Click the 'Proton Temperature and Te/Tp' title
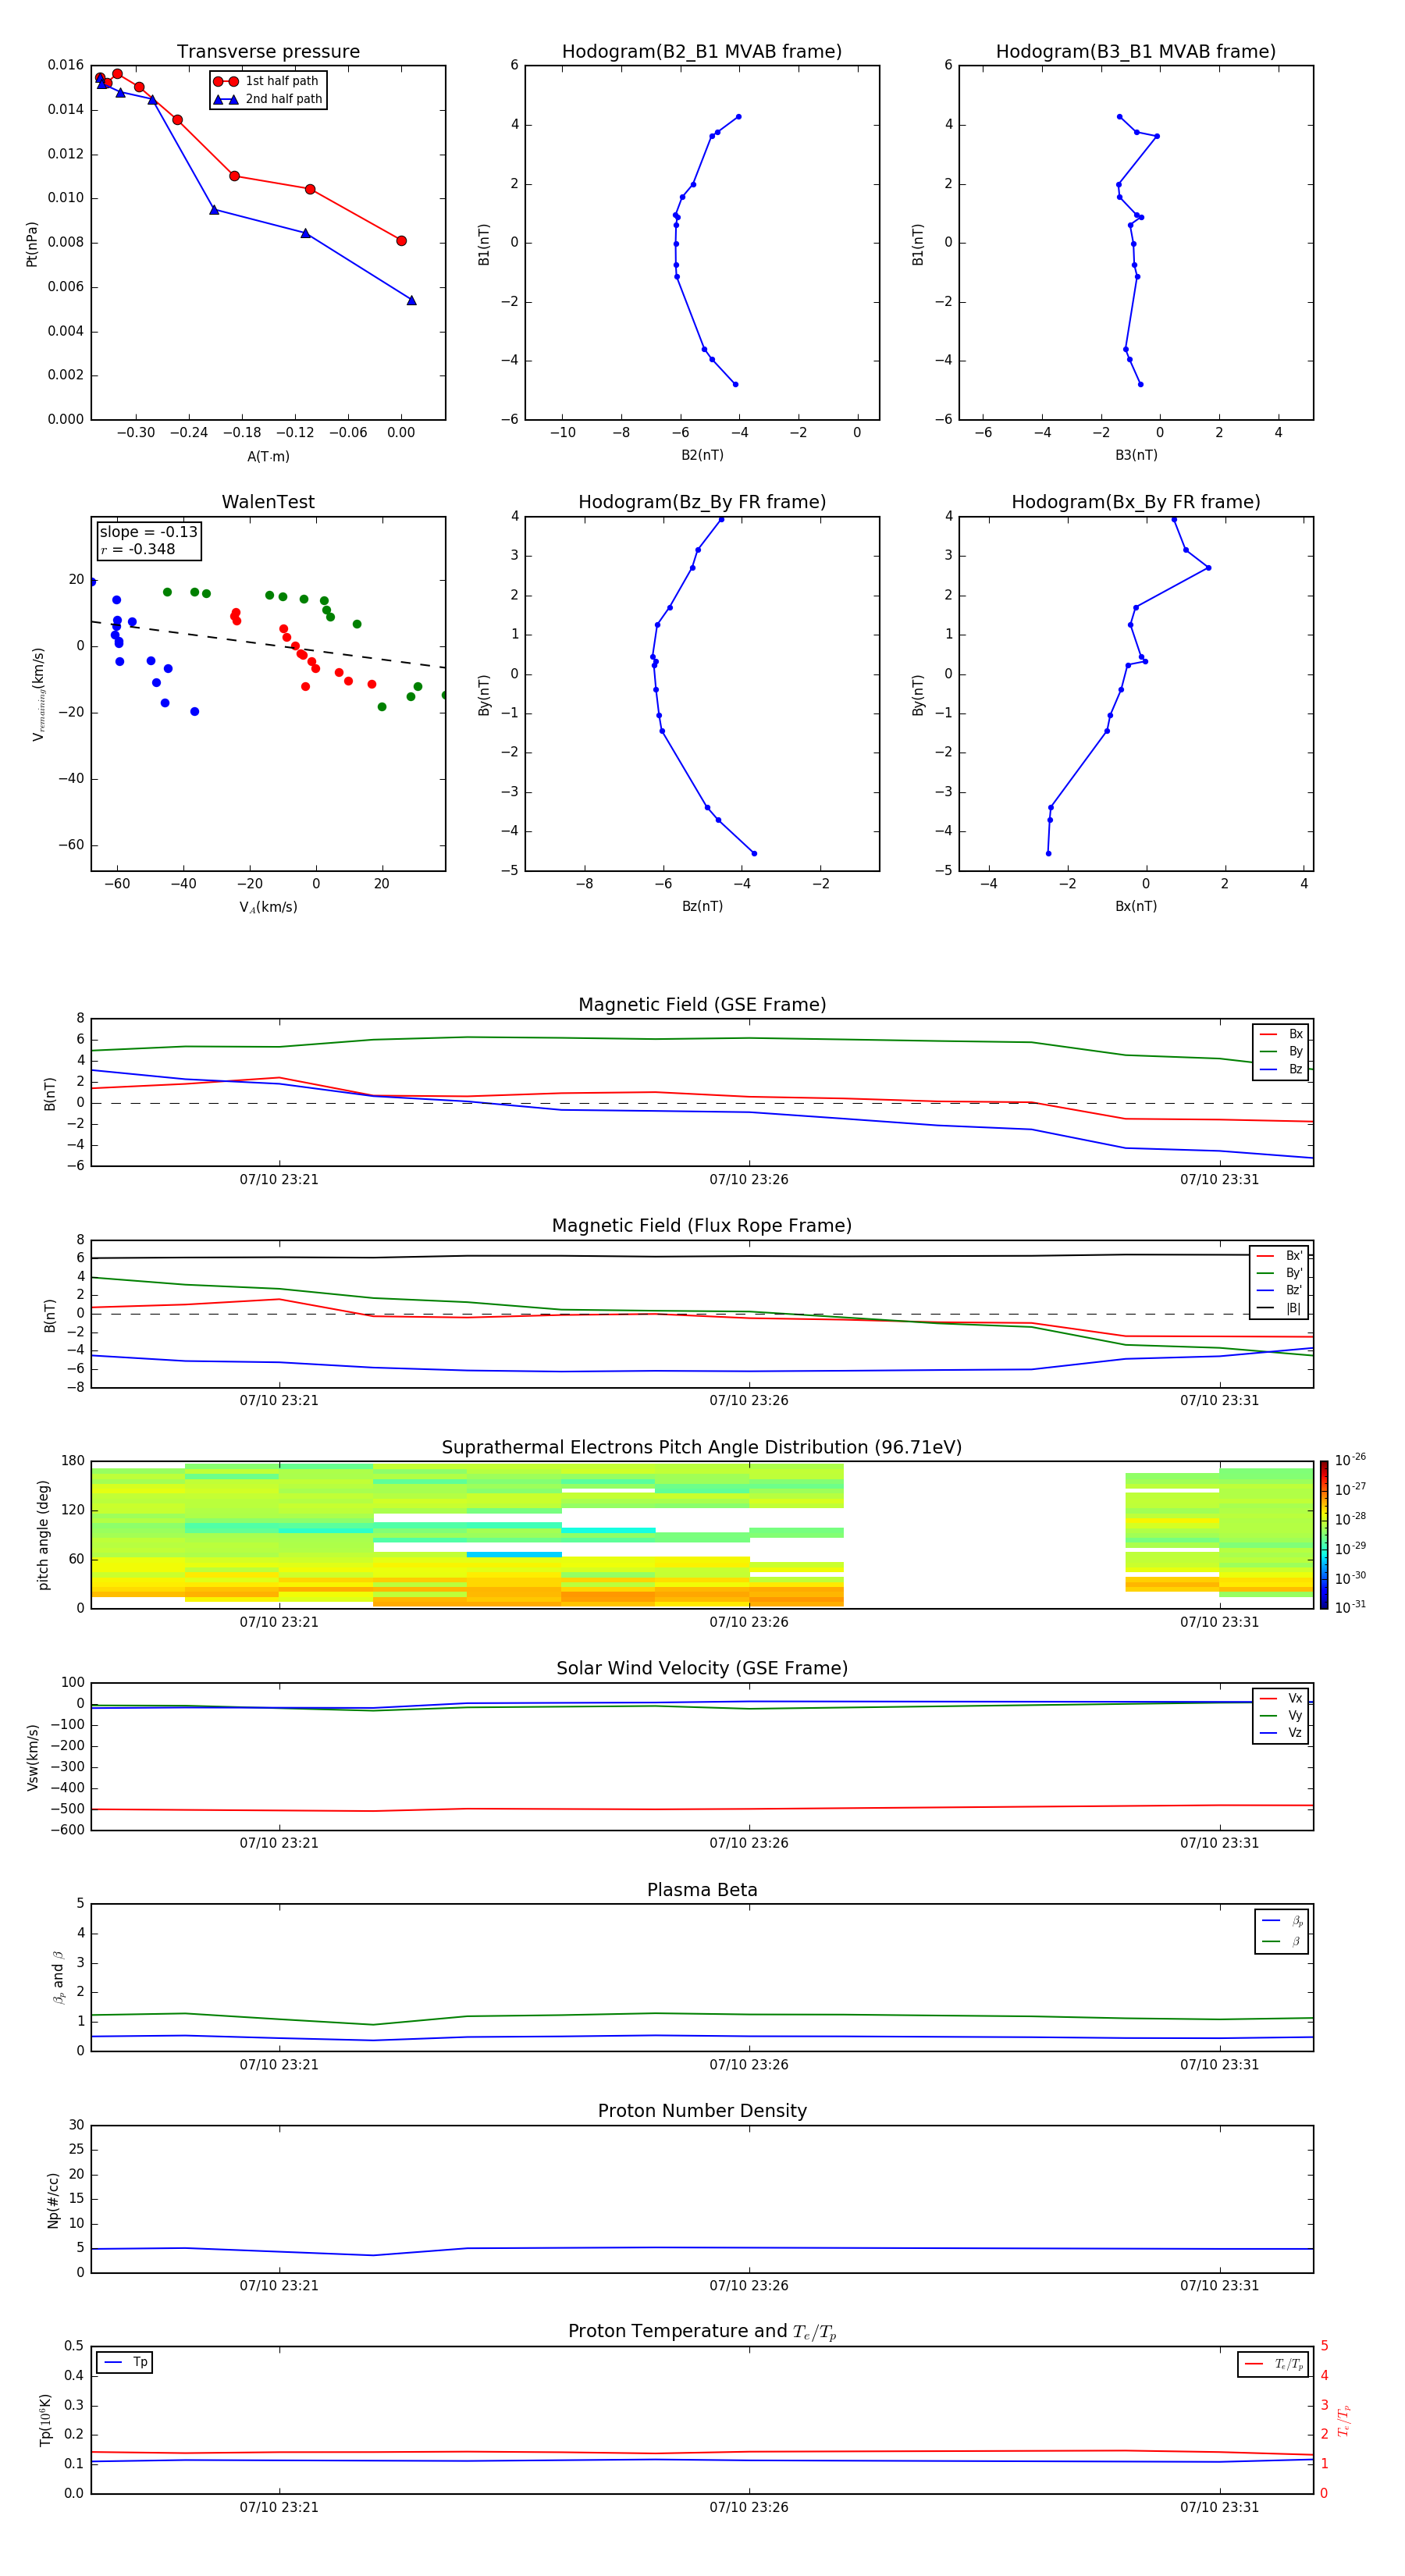1405x2576 pixels. pos(702,2331)
